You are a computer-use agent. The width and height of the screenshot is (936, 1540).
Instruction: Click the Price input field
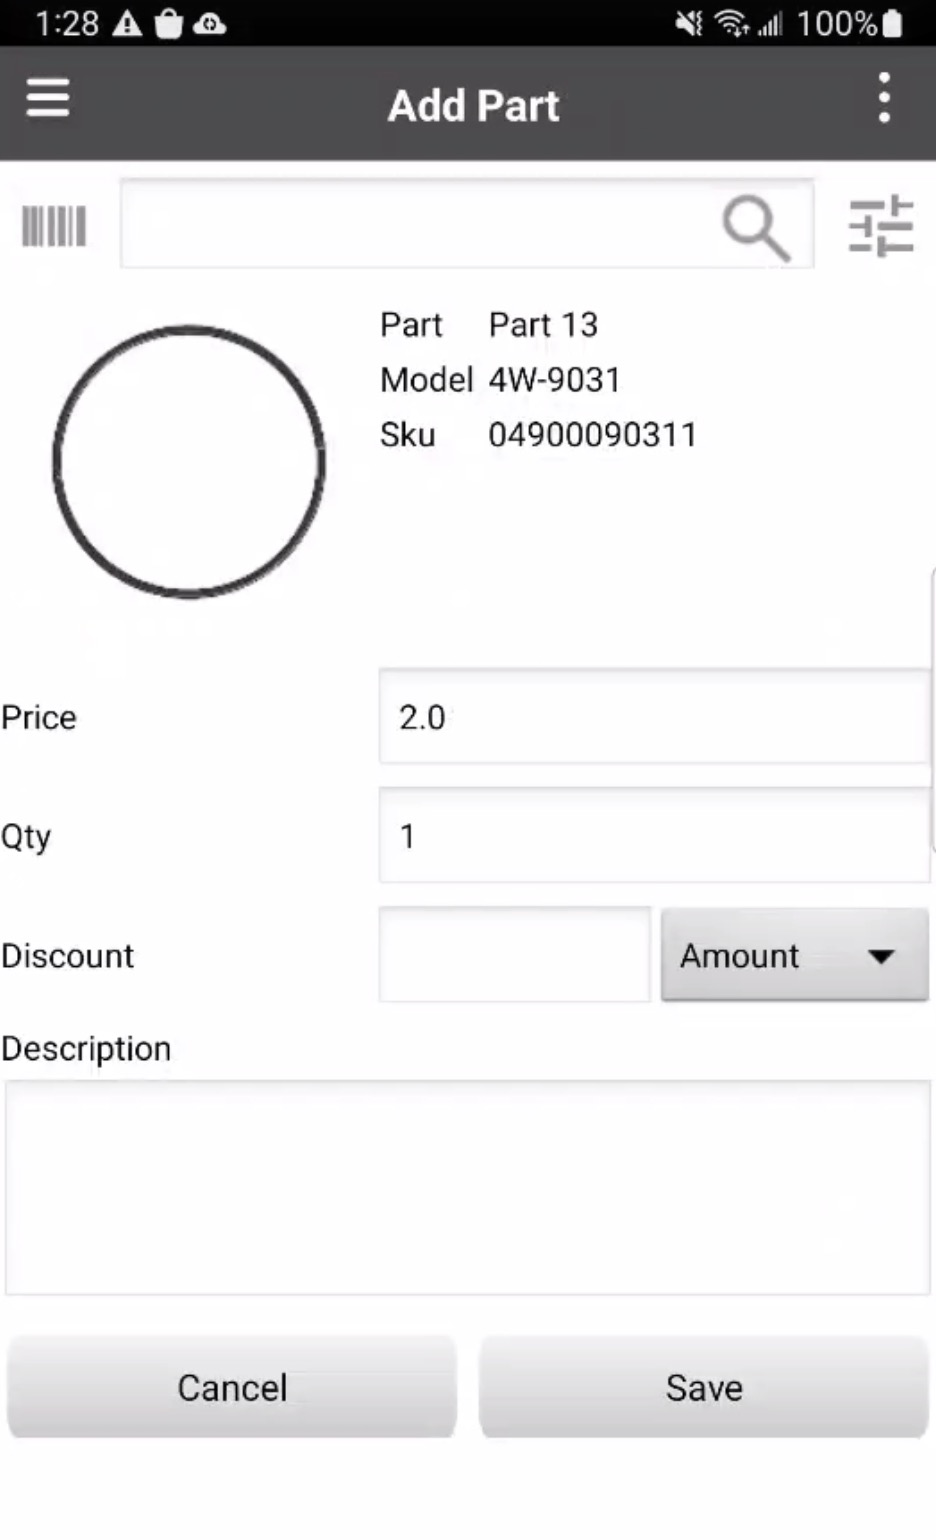pyautogui.click(x=654, y=717)
